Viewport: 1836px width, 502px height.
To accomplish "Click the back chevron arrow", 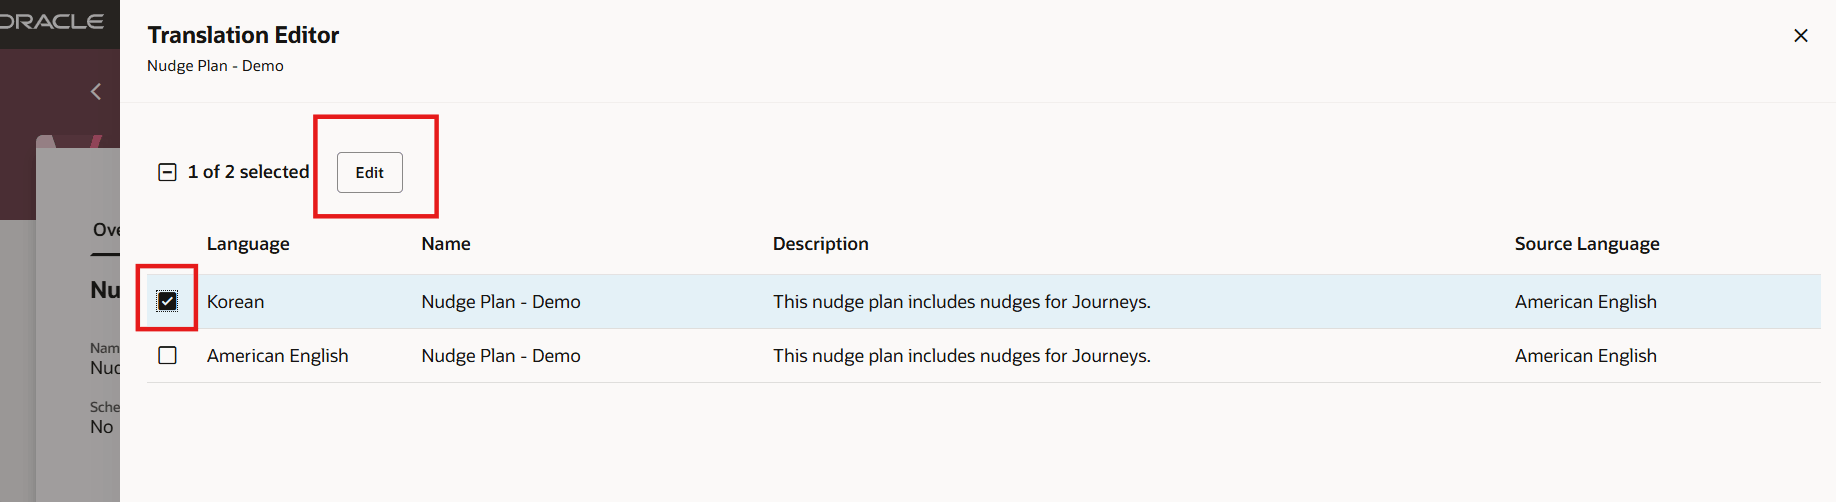I will [x=96, y=92].
